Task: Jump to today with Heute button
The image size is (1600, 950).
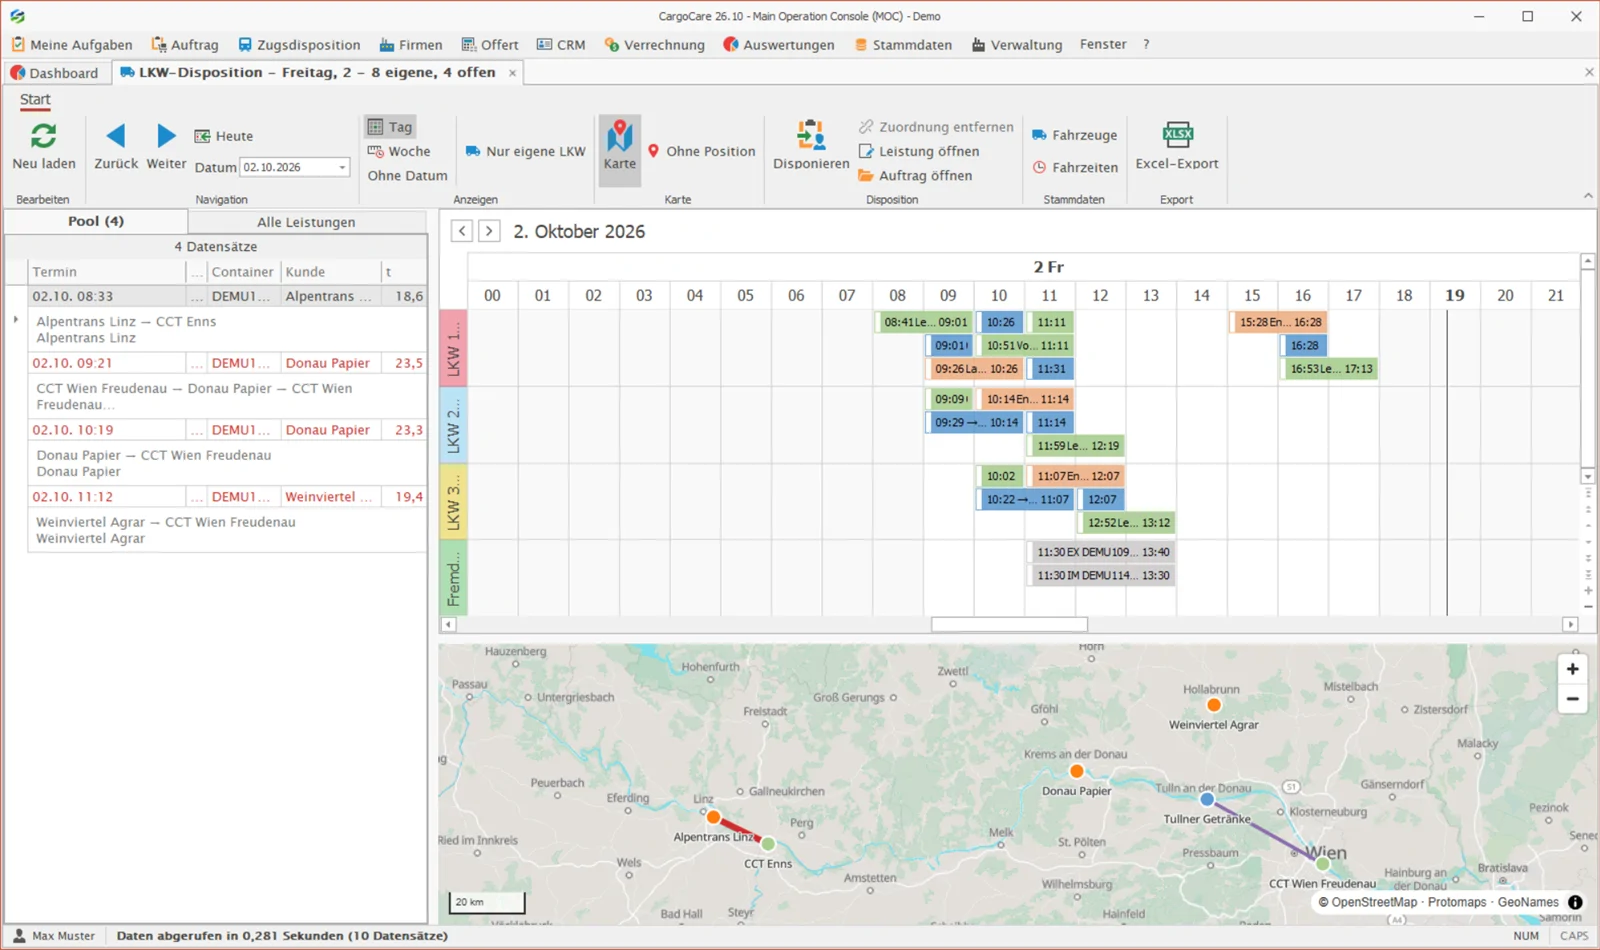Action: click(224, 136)
